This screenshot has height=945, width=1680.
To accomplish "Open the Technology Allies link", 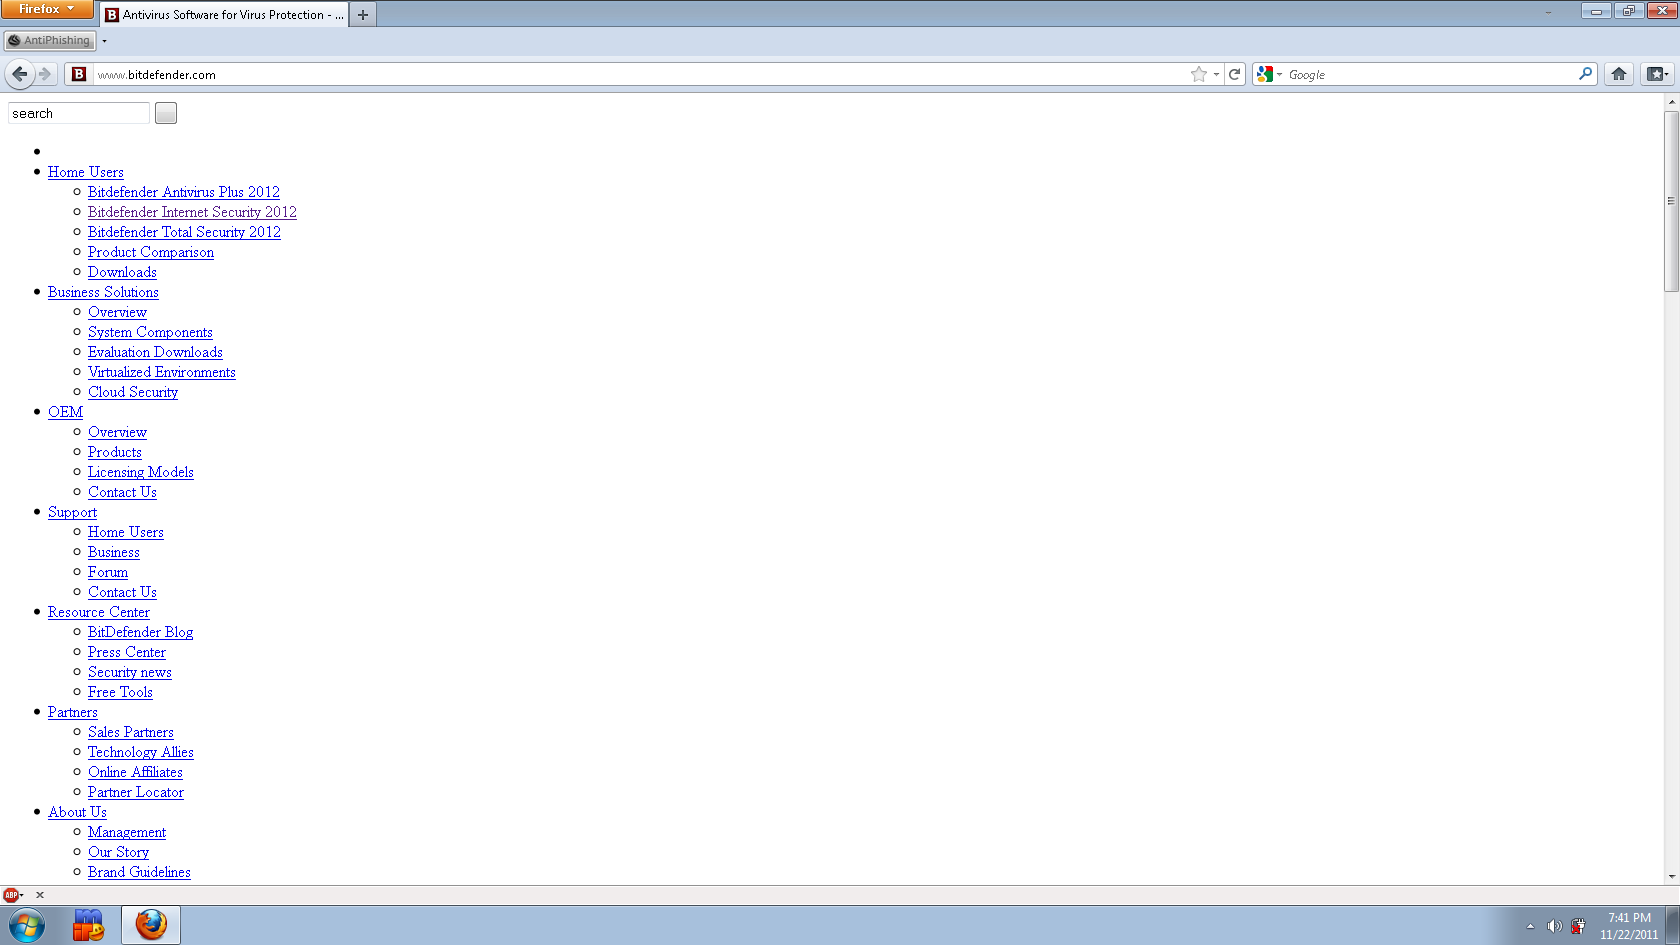I will [141, 752].
